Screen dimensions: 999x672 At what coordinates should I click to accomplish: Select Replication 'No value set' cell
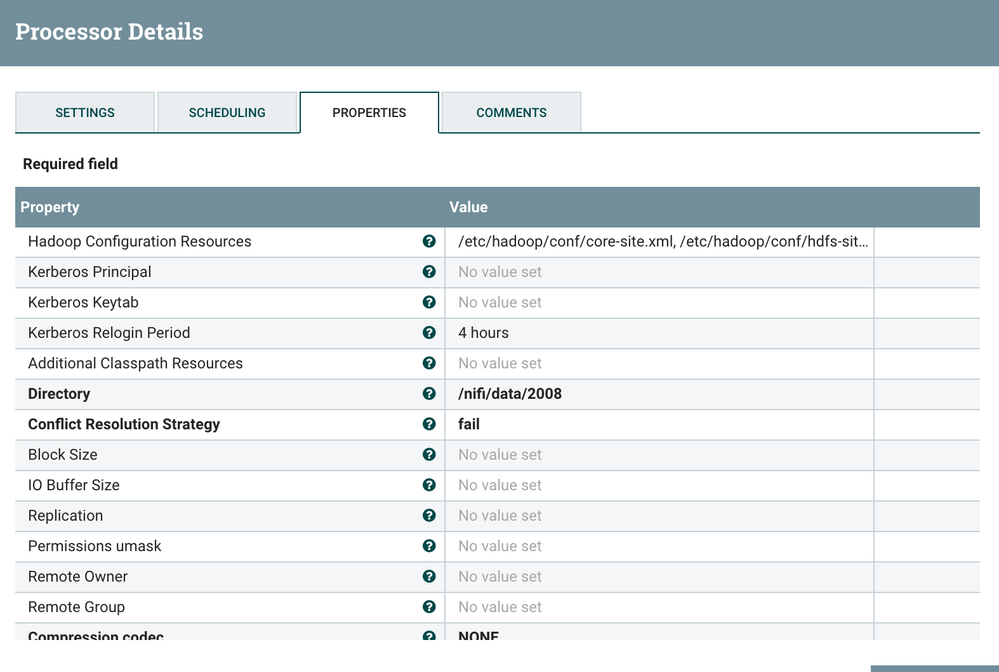[x=659, y=515]
